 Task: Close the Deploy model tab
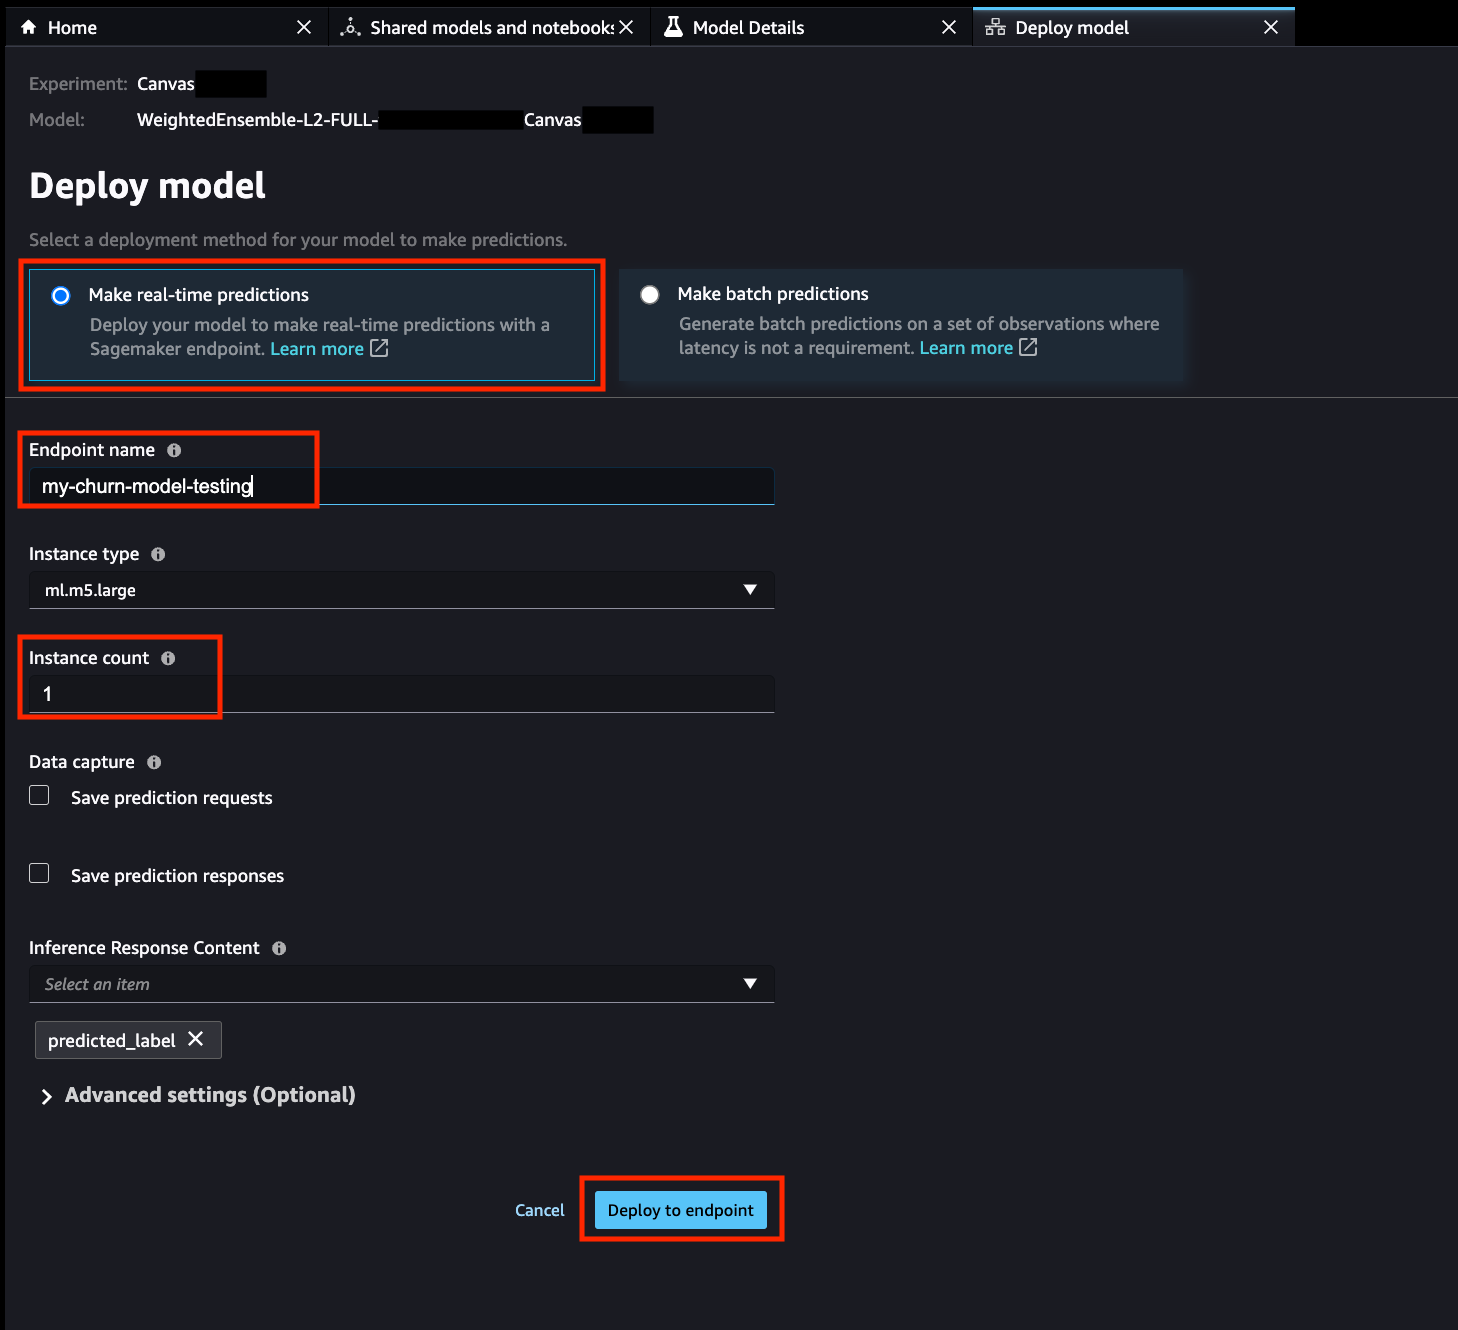pos(1271,27)
